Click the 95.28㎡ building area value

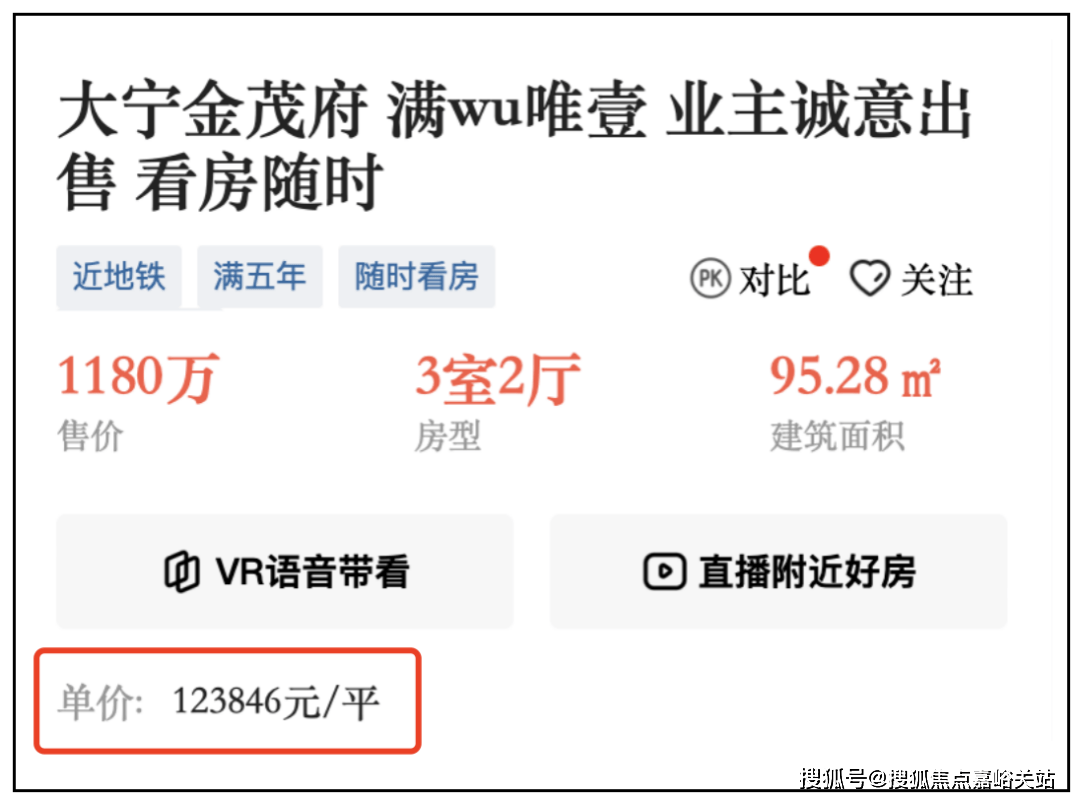click(x=855, y=376)
